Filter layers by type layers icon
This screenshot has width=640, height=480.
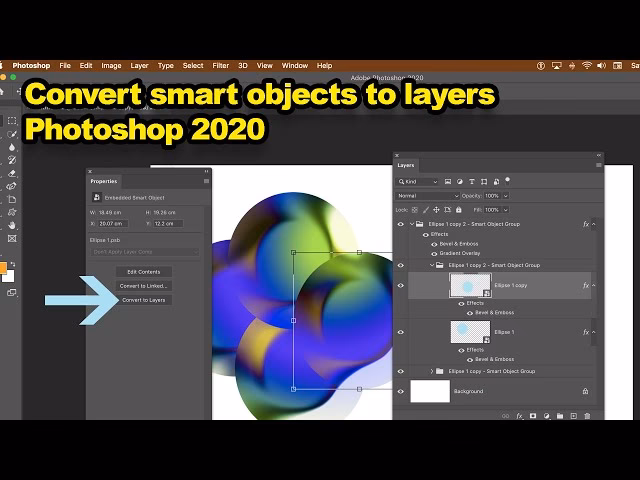pyautogui.click(x=472, y=182)
